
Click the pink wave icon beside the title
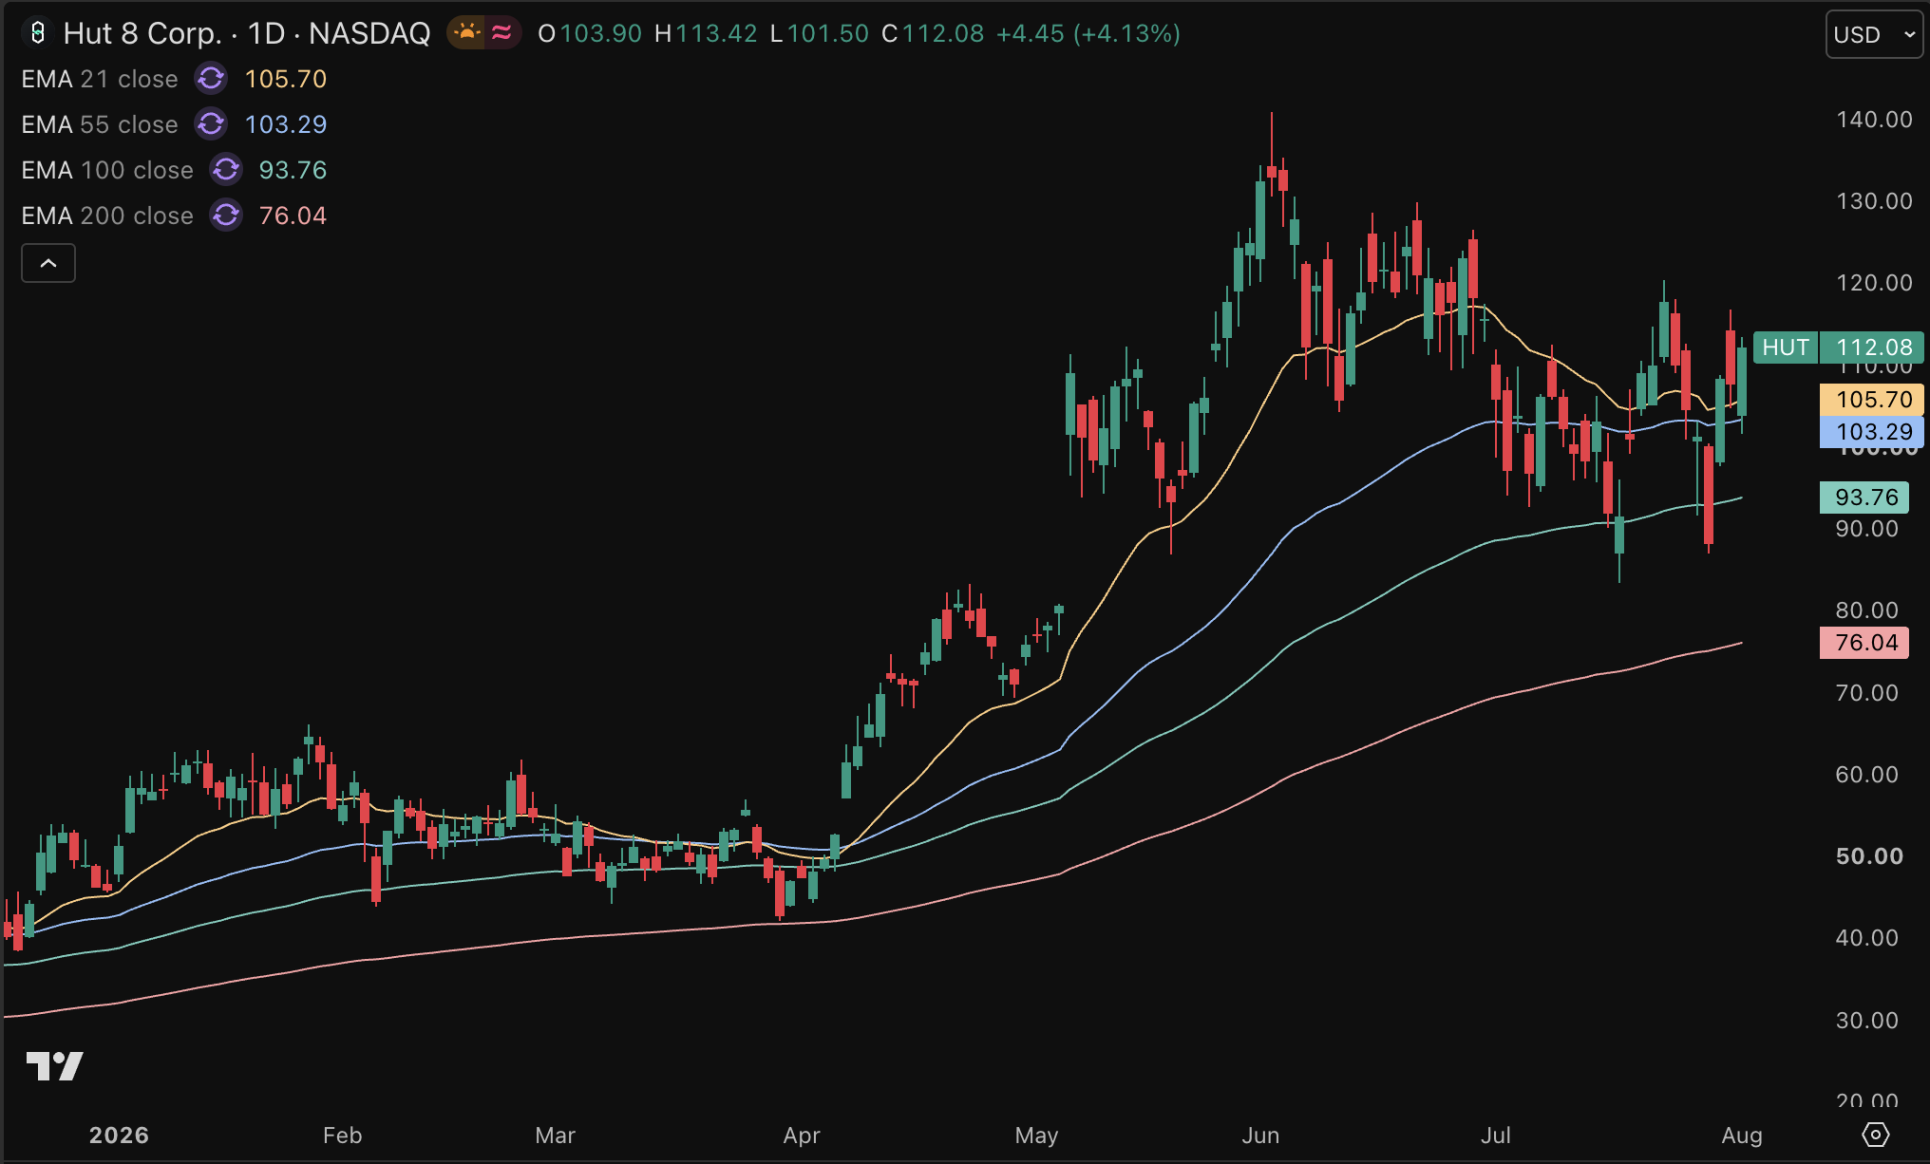(502, 33)
